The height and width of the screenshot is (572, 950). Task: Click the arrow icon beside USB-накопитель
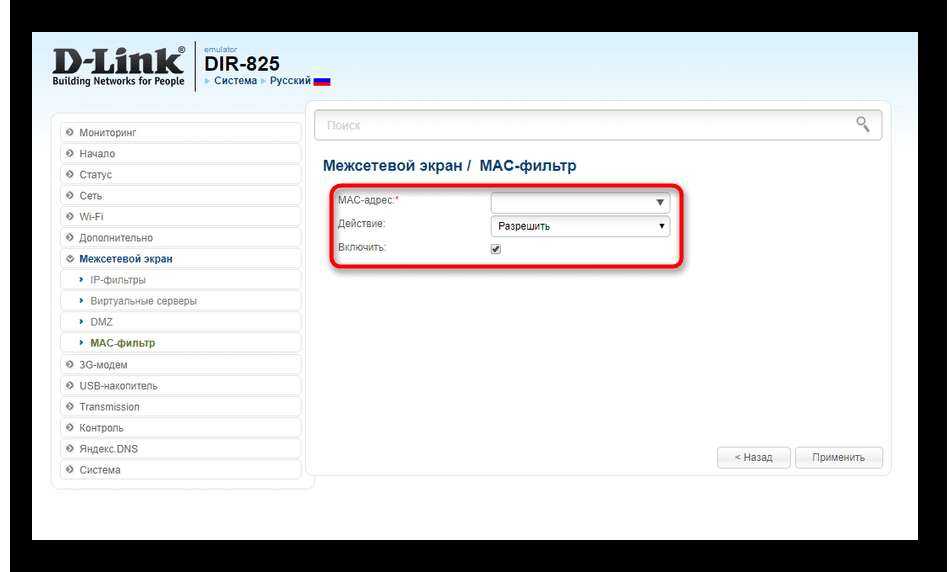coord(70,385)
